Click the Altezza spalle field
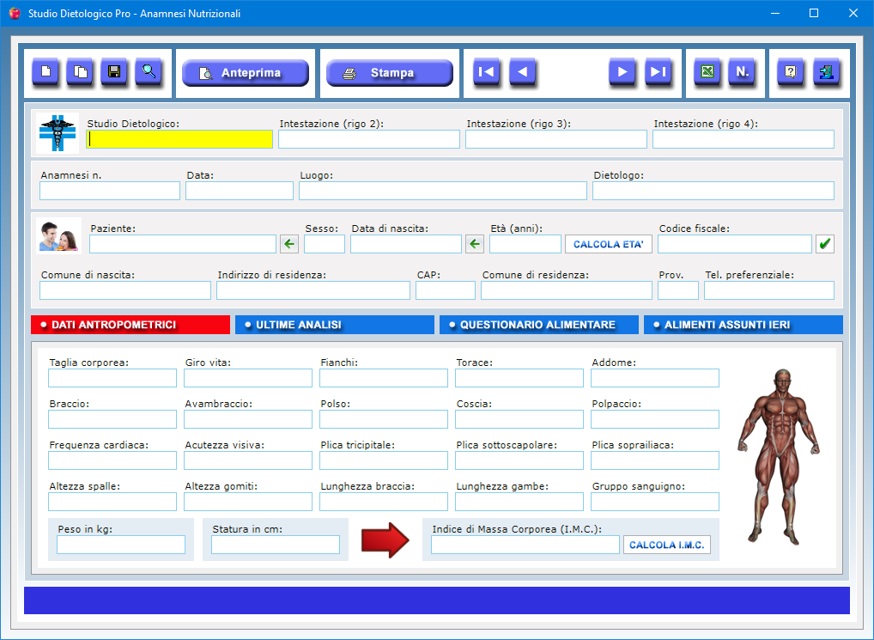 click(x=113, y=502)
